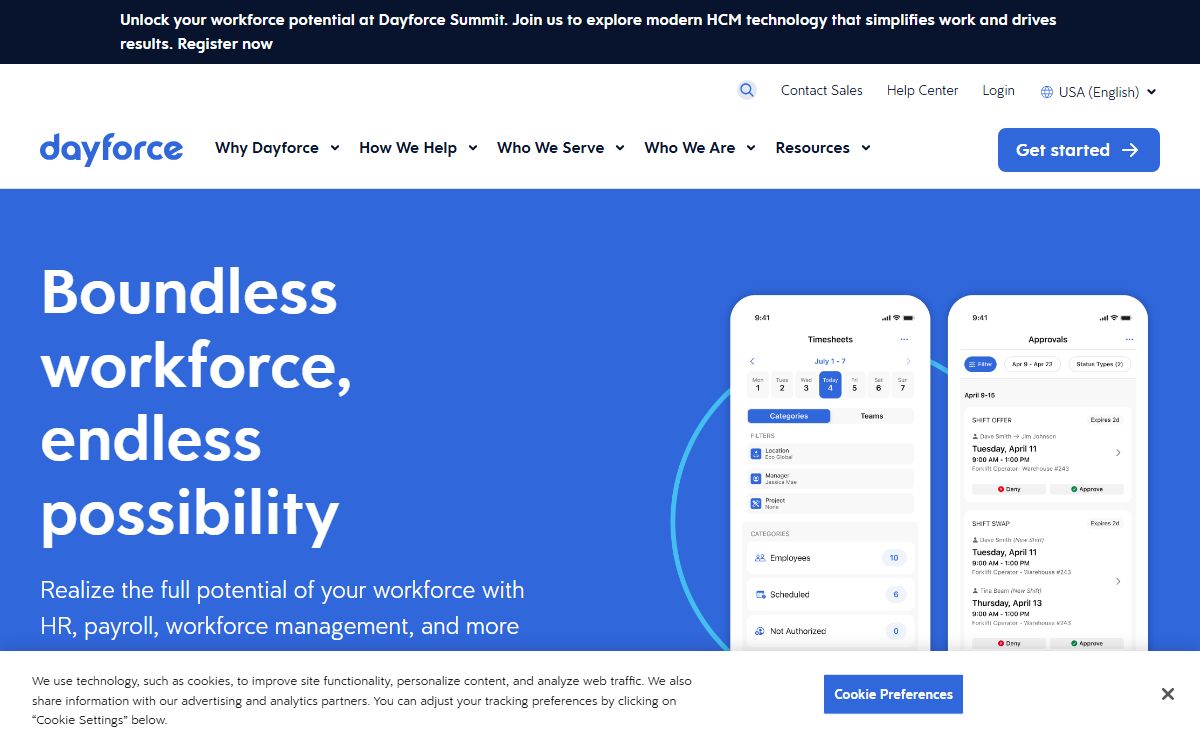Viewport: 1200px width, 740px height.
Task: Click the Approvals phone mockup image
Action: click(x=1047, y=474)
